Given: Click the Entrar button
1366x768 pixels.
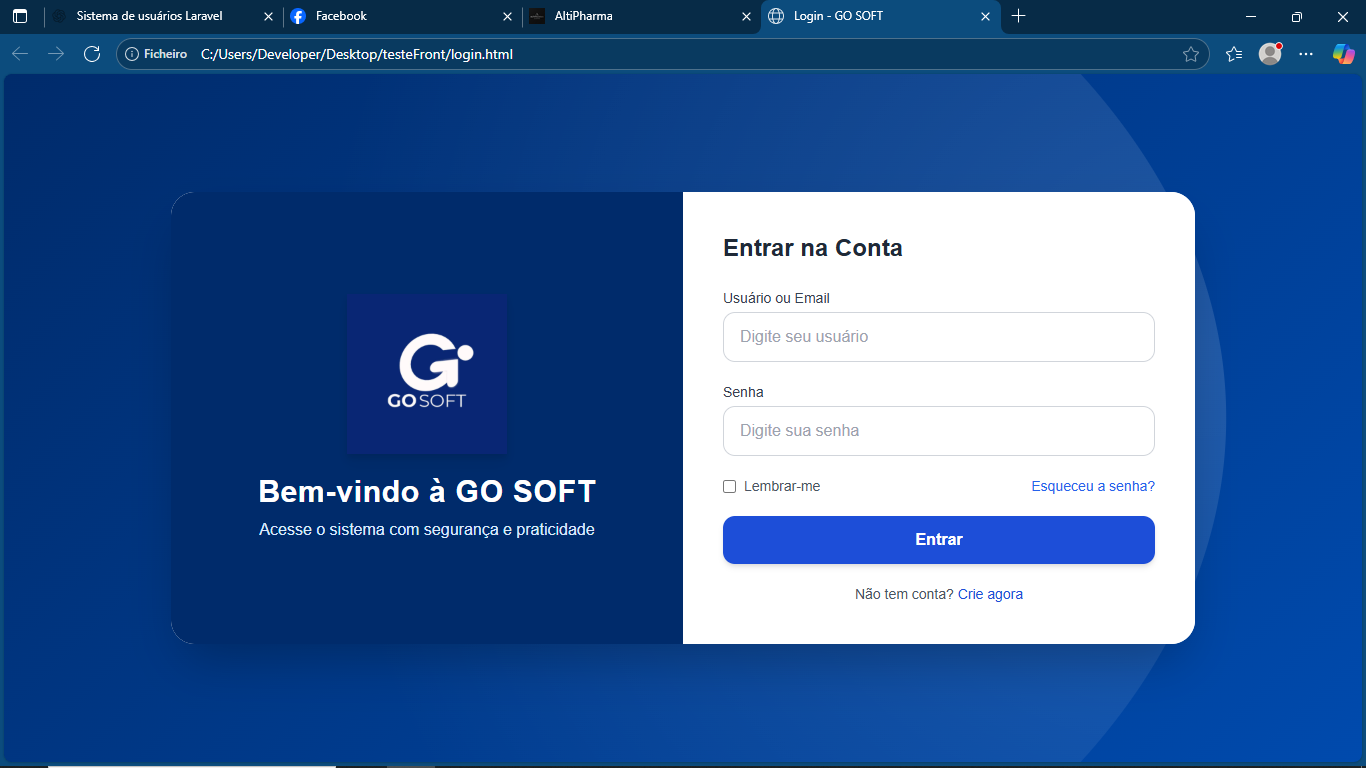Looking at the screenshot, I should pos(939,540).
